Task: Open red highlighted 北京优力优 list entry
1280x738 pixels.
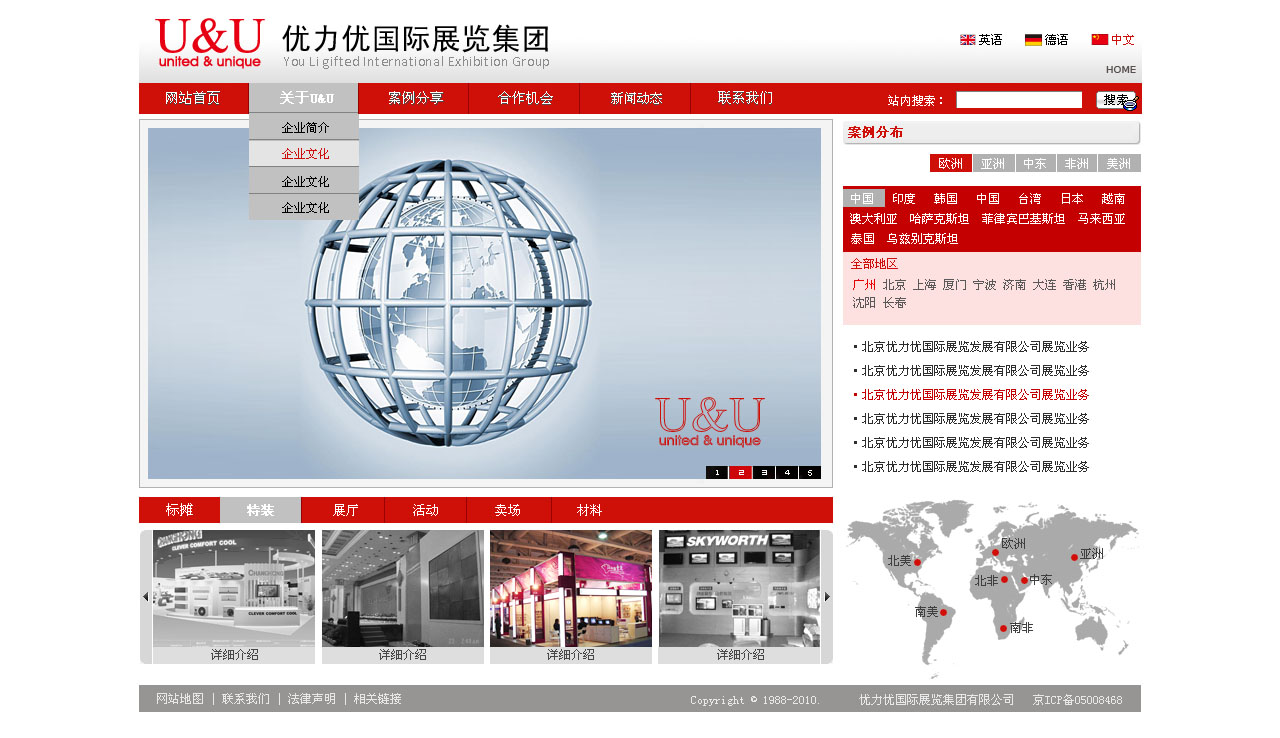Action: click(975, 395)
